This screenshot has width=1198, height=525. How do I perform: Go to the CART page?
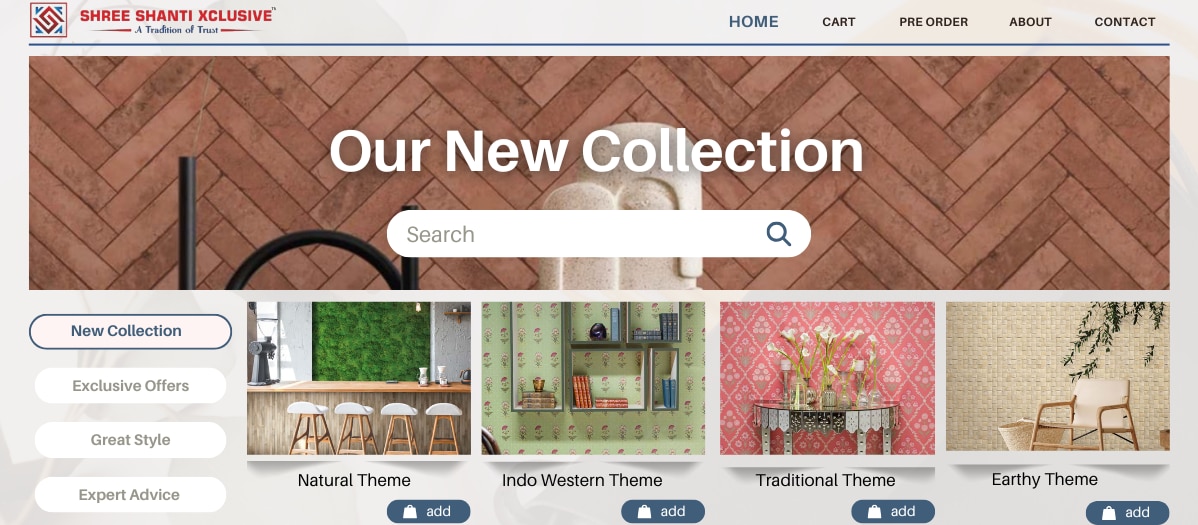point(838,22)
